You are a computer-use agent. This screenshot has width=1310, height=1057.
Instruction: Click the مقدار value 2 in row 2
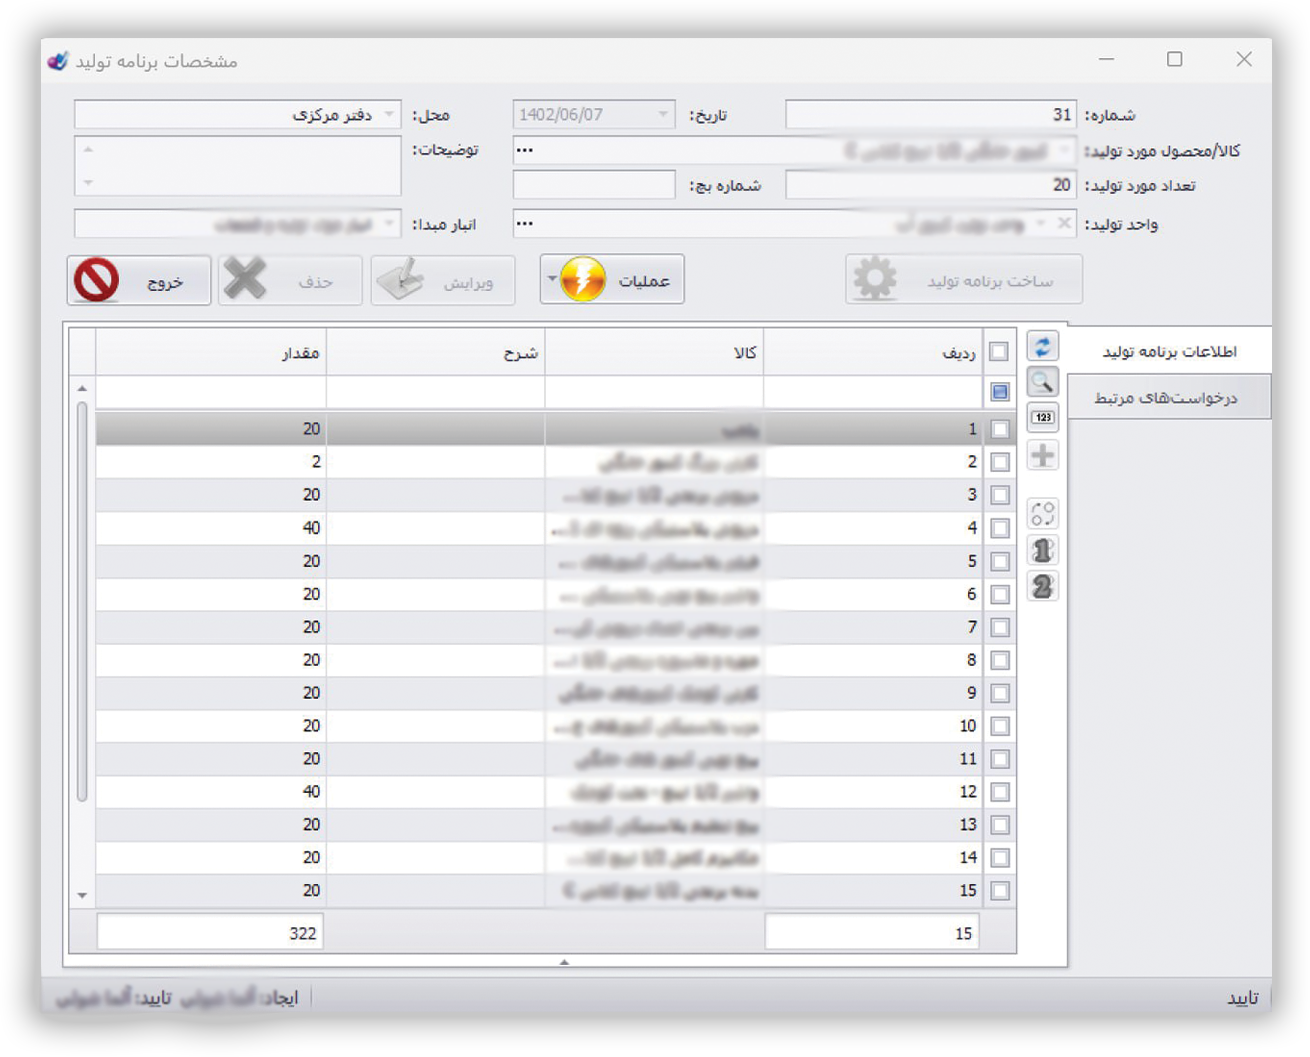211,462
